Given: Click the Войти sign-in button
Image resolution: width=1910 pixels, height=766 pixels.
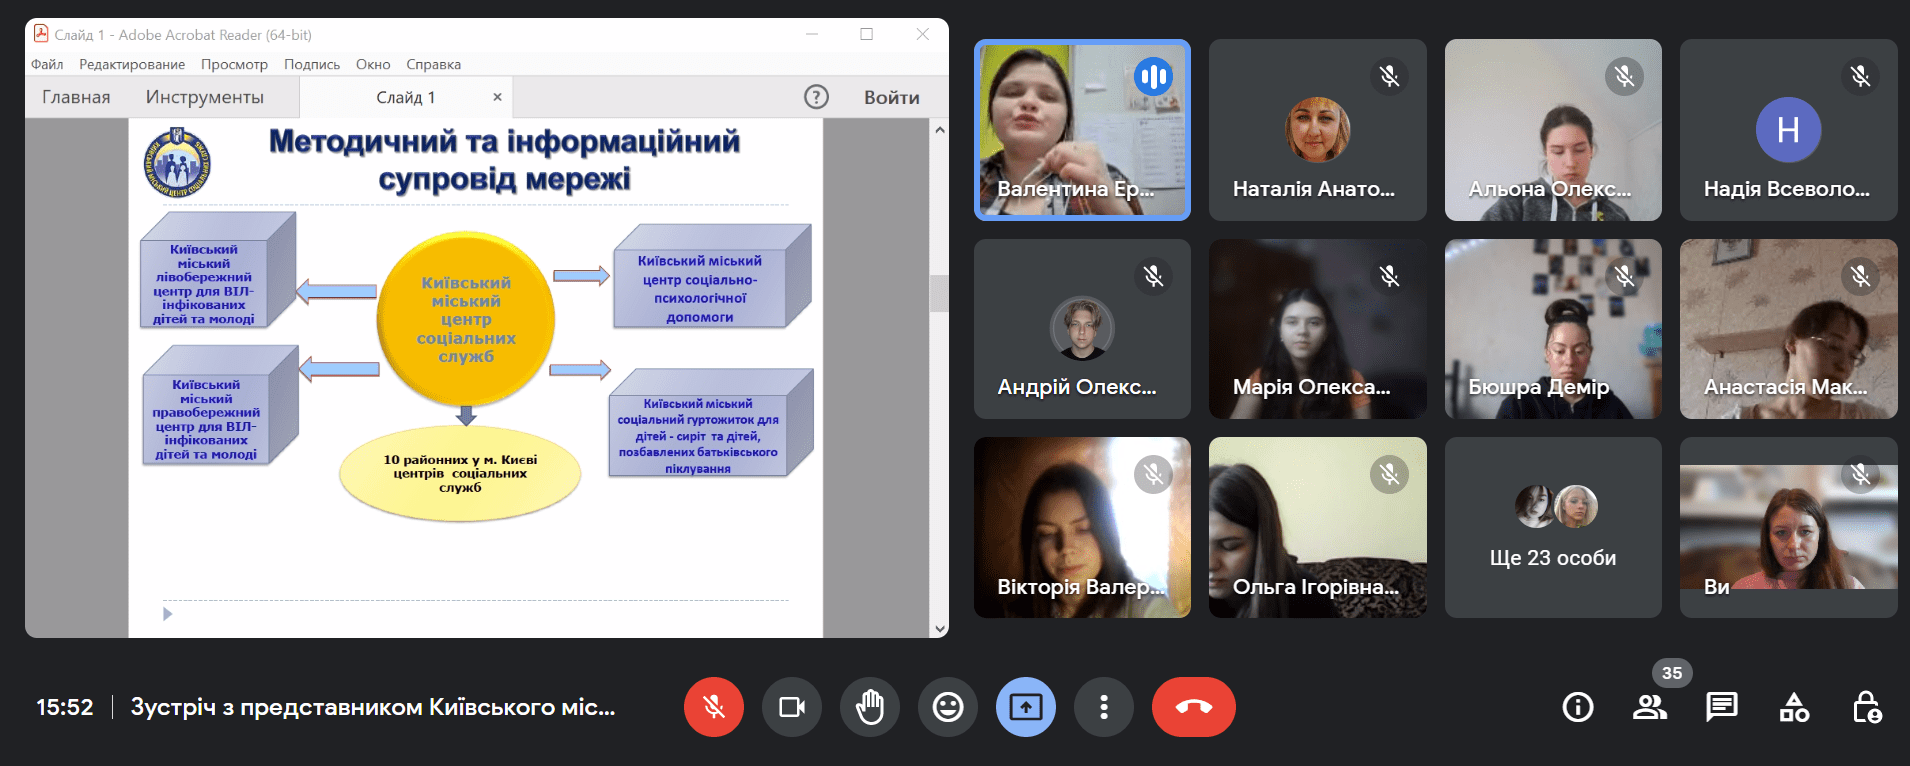Looking at the screenshot, I should (x=891, y=97).
